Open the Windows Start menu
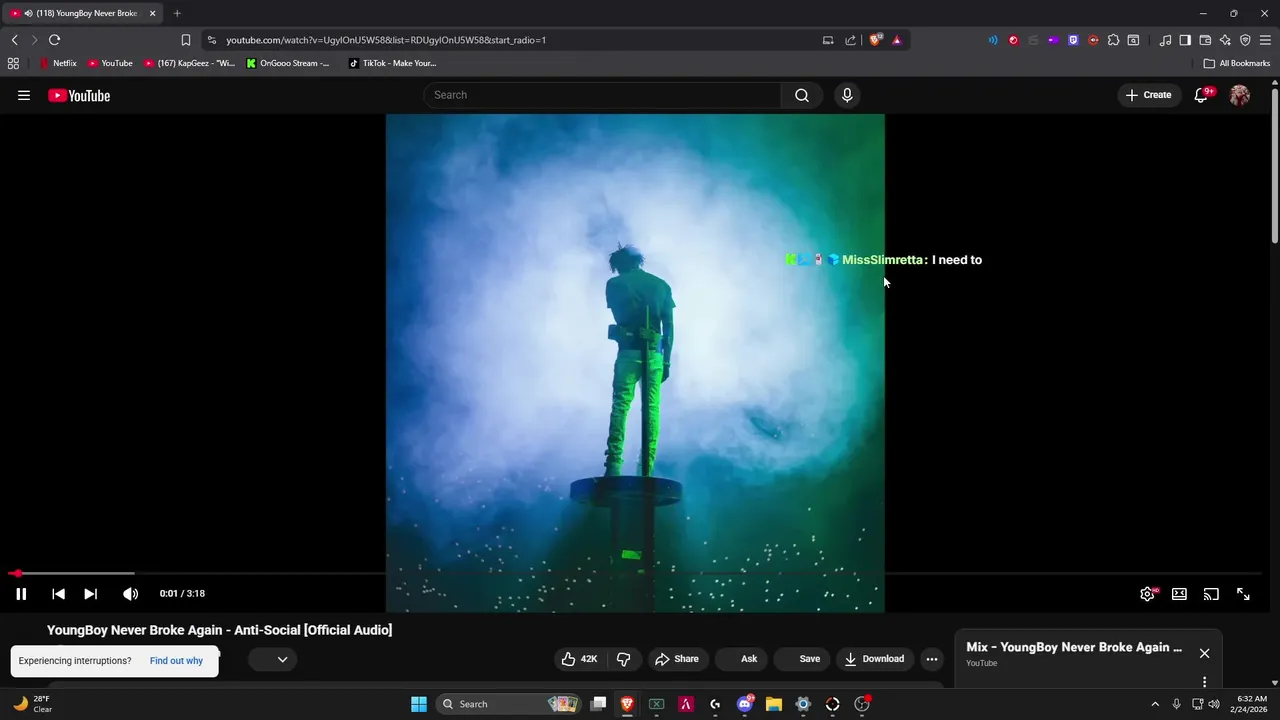Screen dimensions: 1280x720 coord(418,704)
